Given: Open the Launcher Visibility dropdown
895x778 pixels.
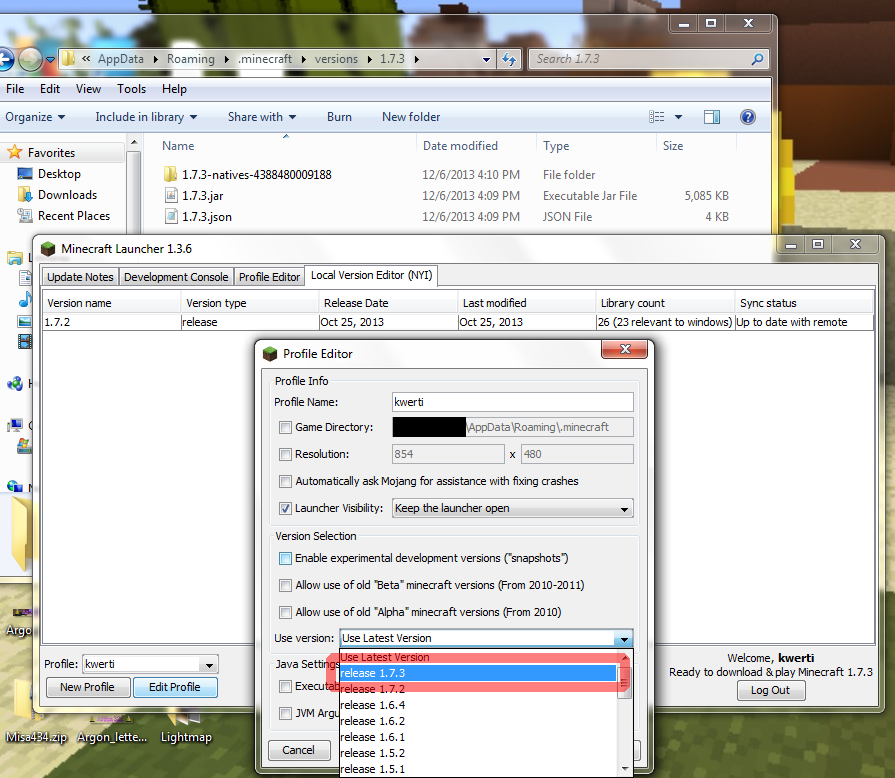Looking at the screenshot, I should point(513,508).
